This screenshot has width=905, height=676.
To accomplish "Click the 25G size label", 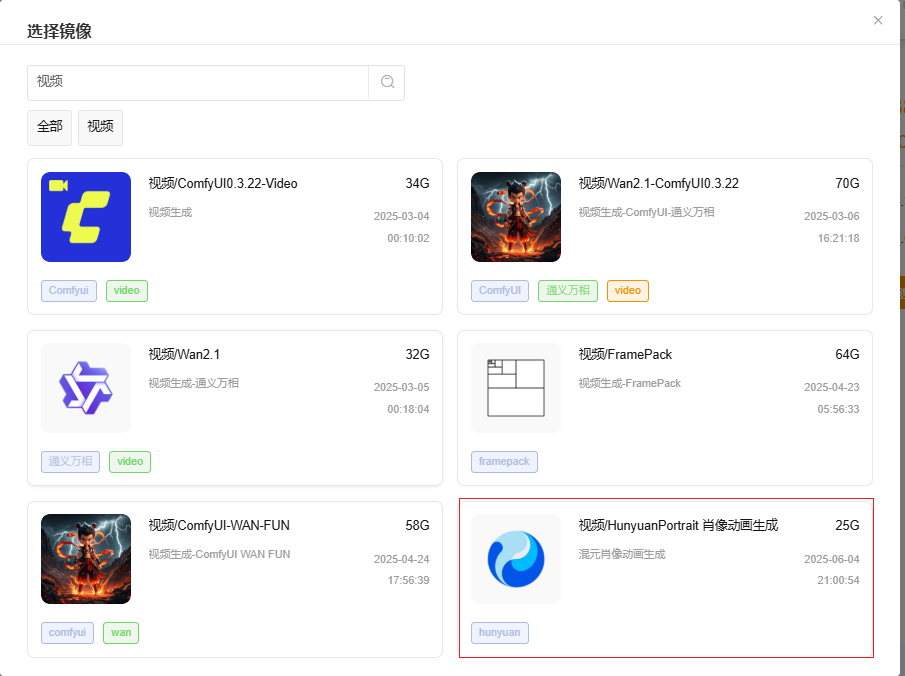I will 847,525.
